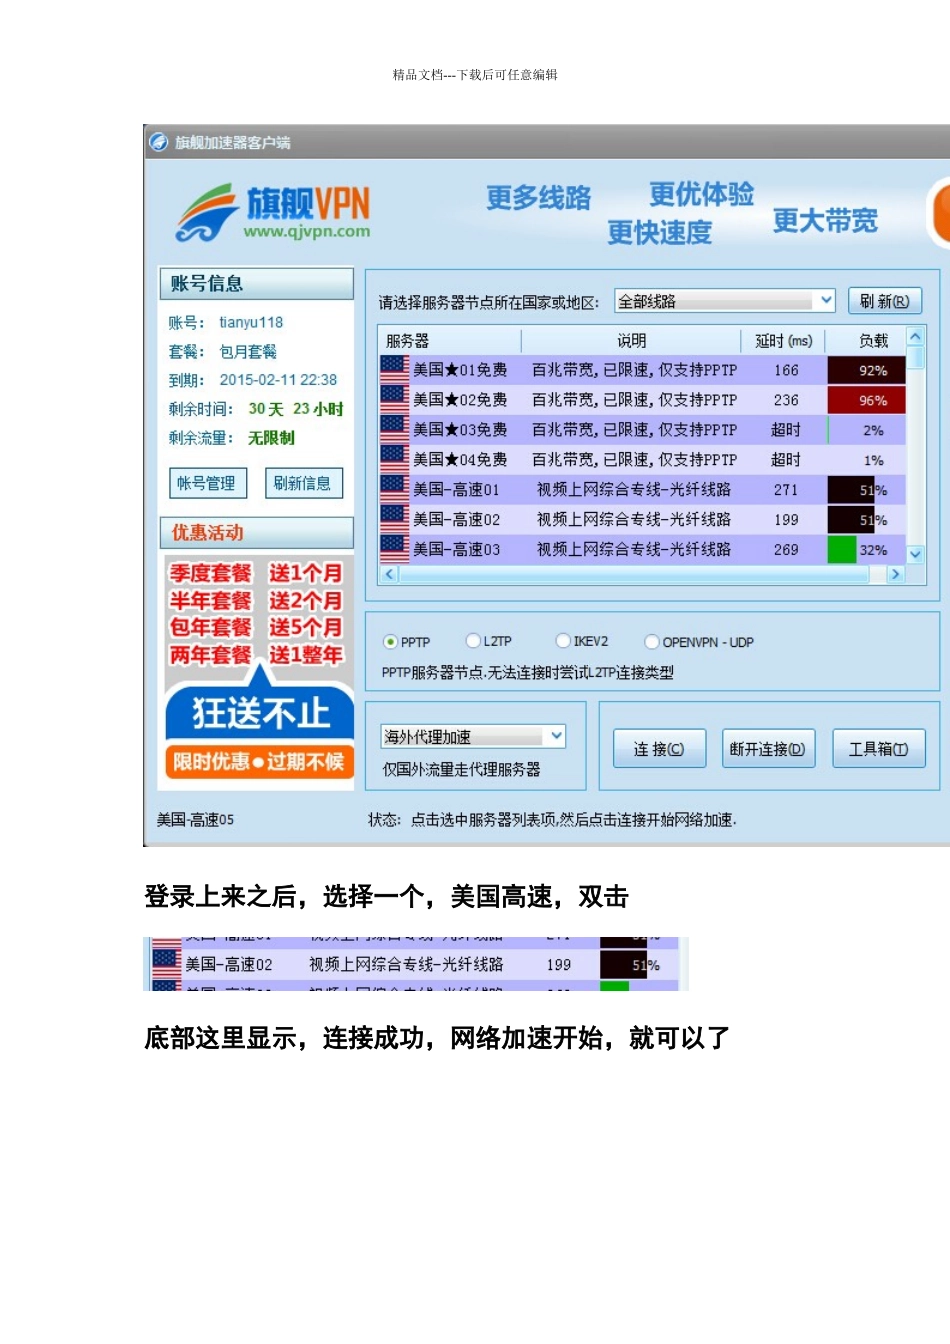This screenshot has width=950, height=1344.
Task: Open the 海外代理加速 mode dropdown
Action: pos(473,736)
